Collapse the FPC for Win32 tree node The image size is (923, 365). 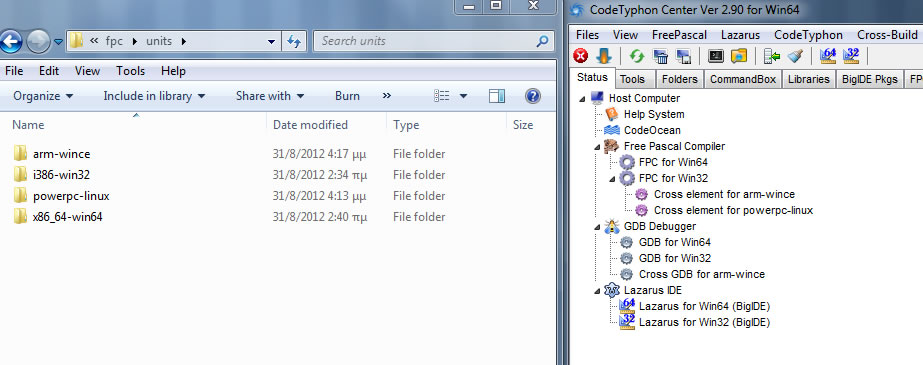tap(612, 178)
